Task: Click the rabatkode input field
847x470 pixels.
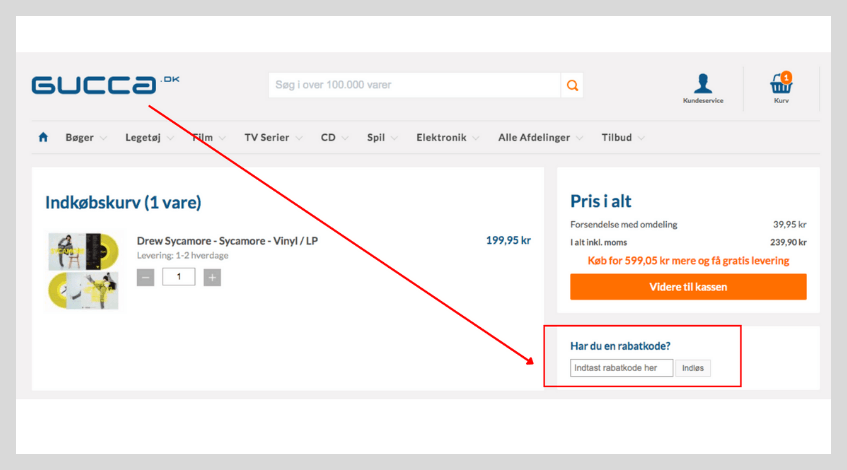Action: tap(621, 368)
